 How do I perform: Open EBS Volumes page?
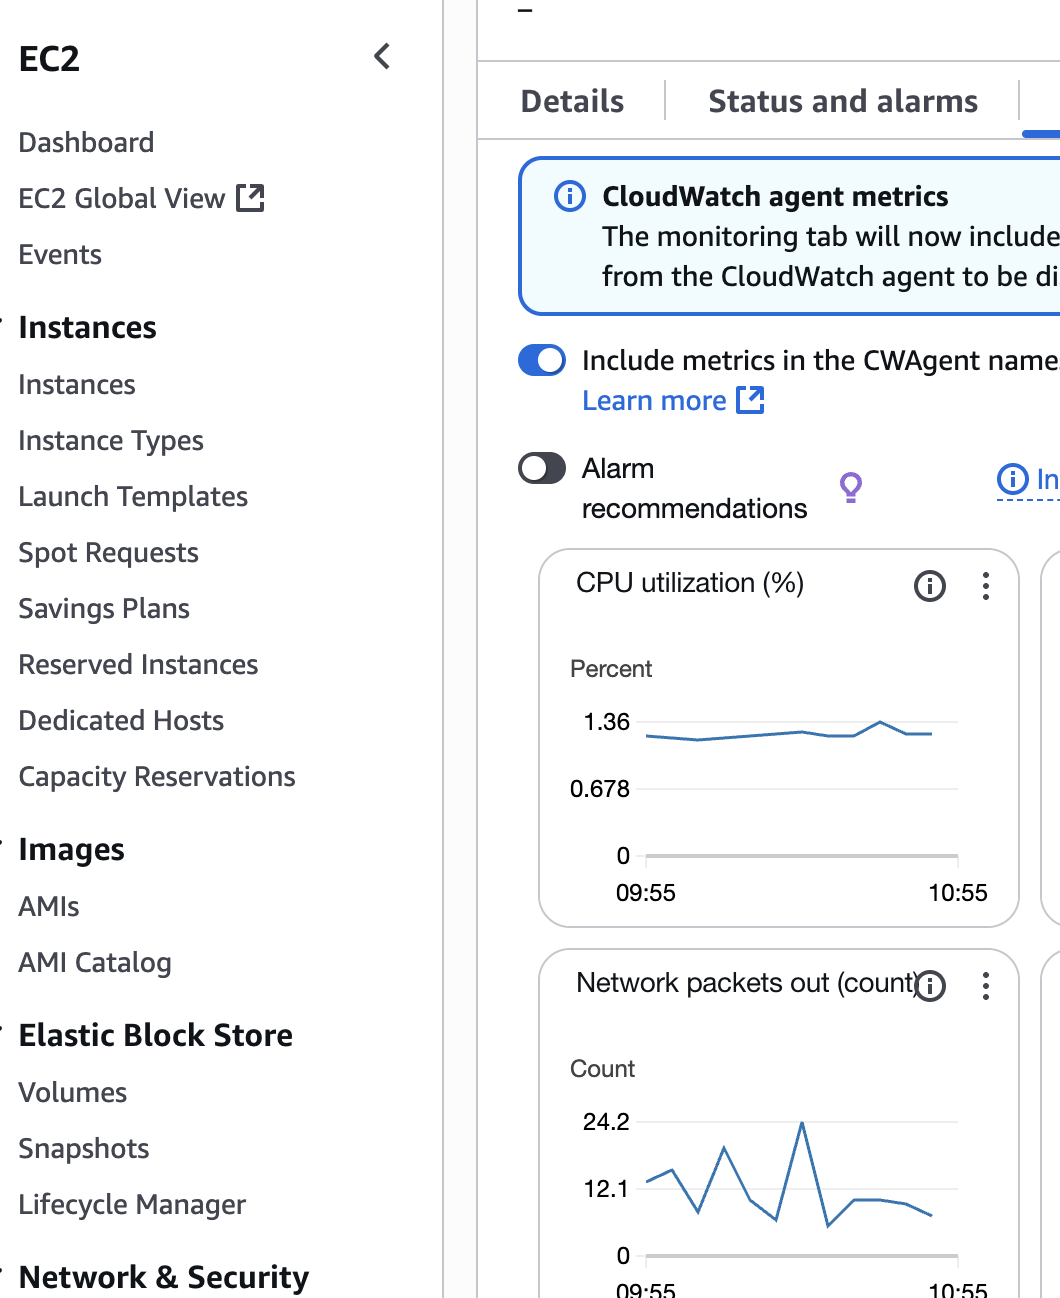[73, 1092]
